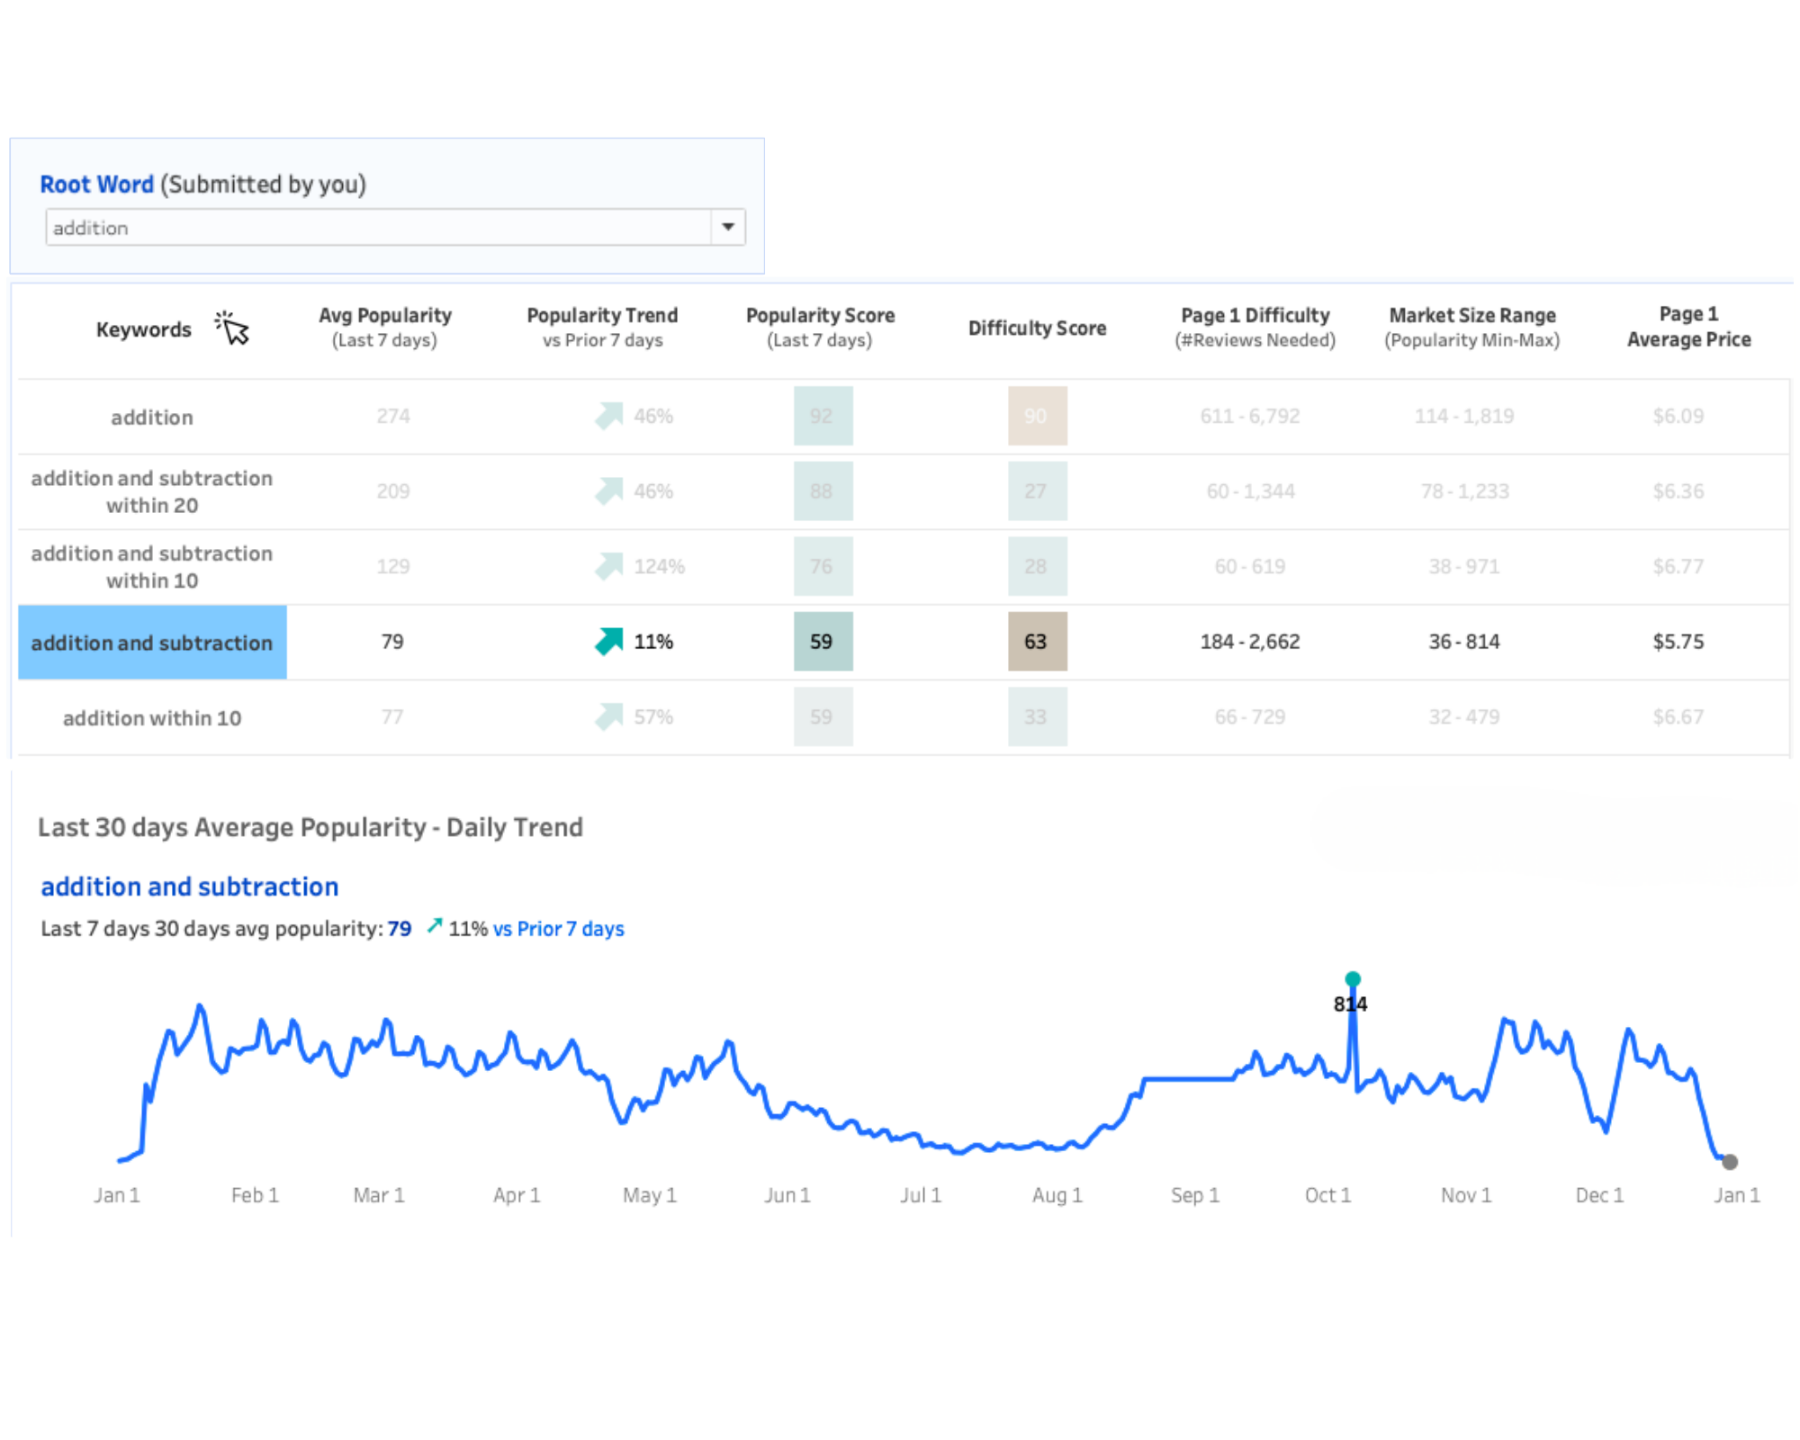
Task: Click the addition and subtraction chart title link
Action: (x=189, y=886)
